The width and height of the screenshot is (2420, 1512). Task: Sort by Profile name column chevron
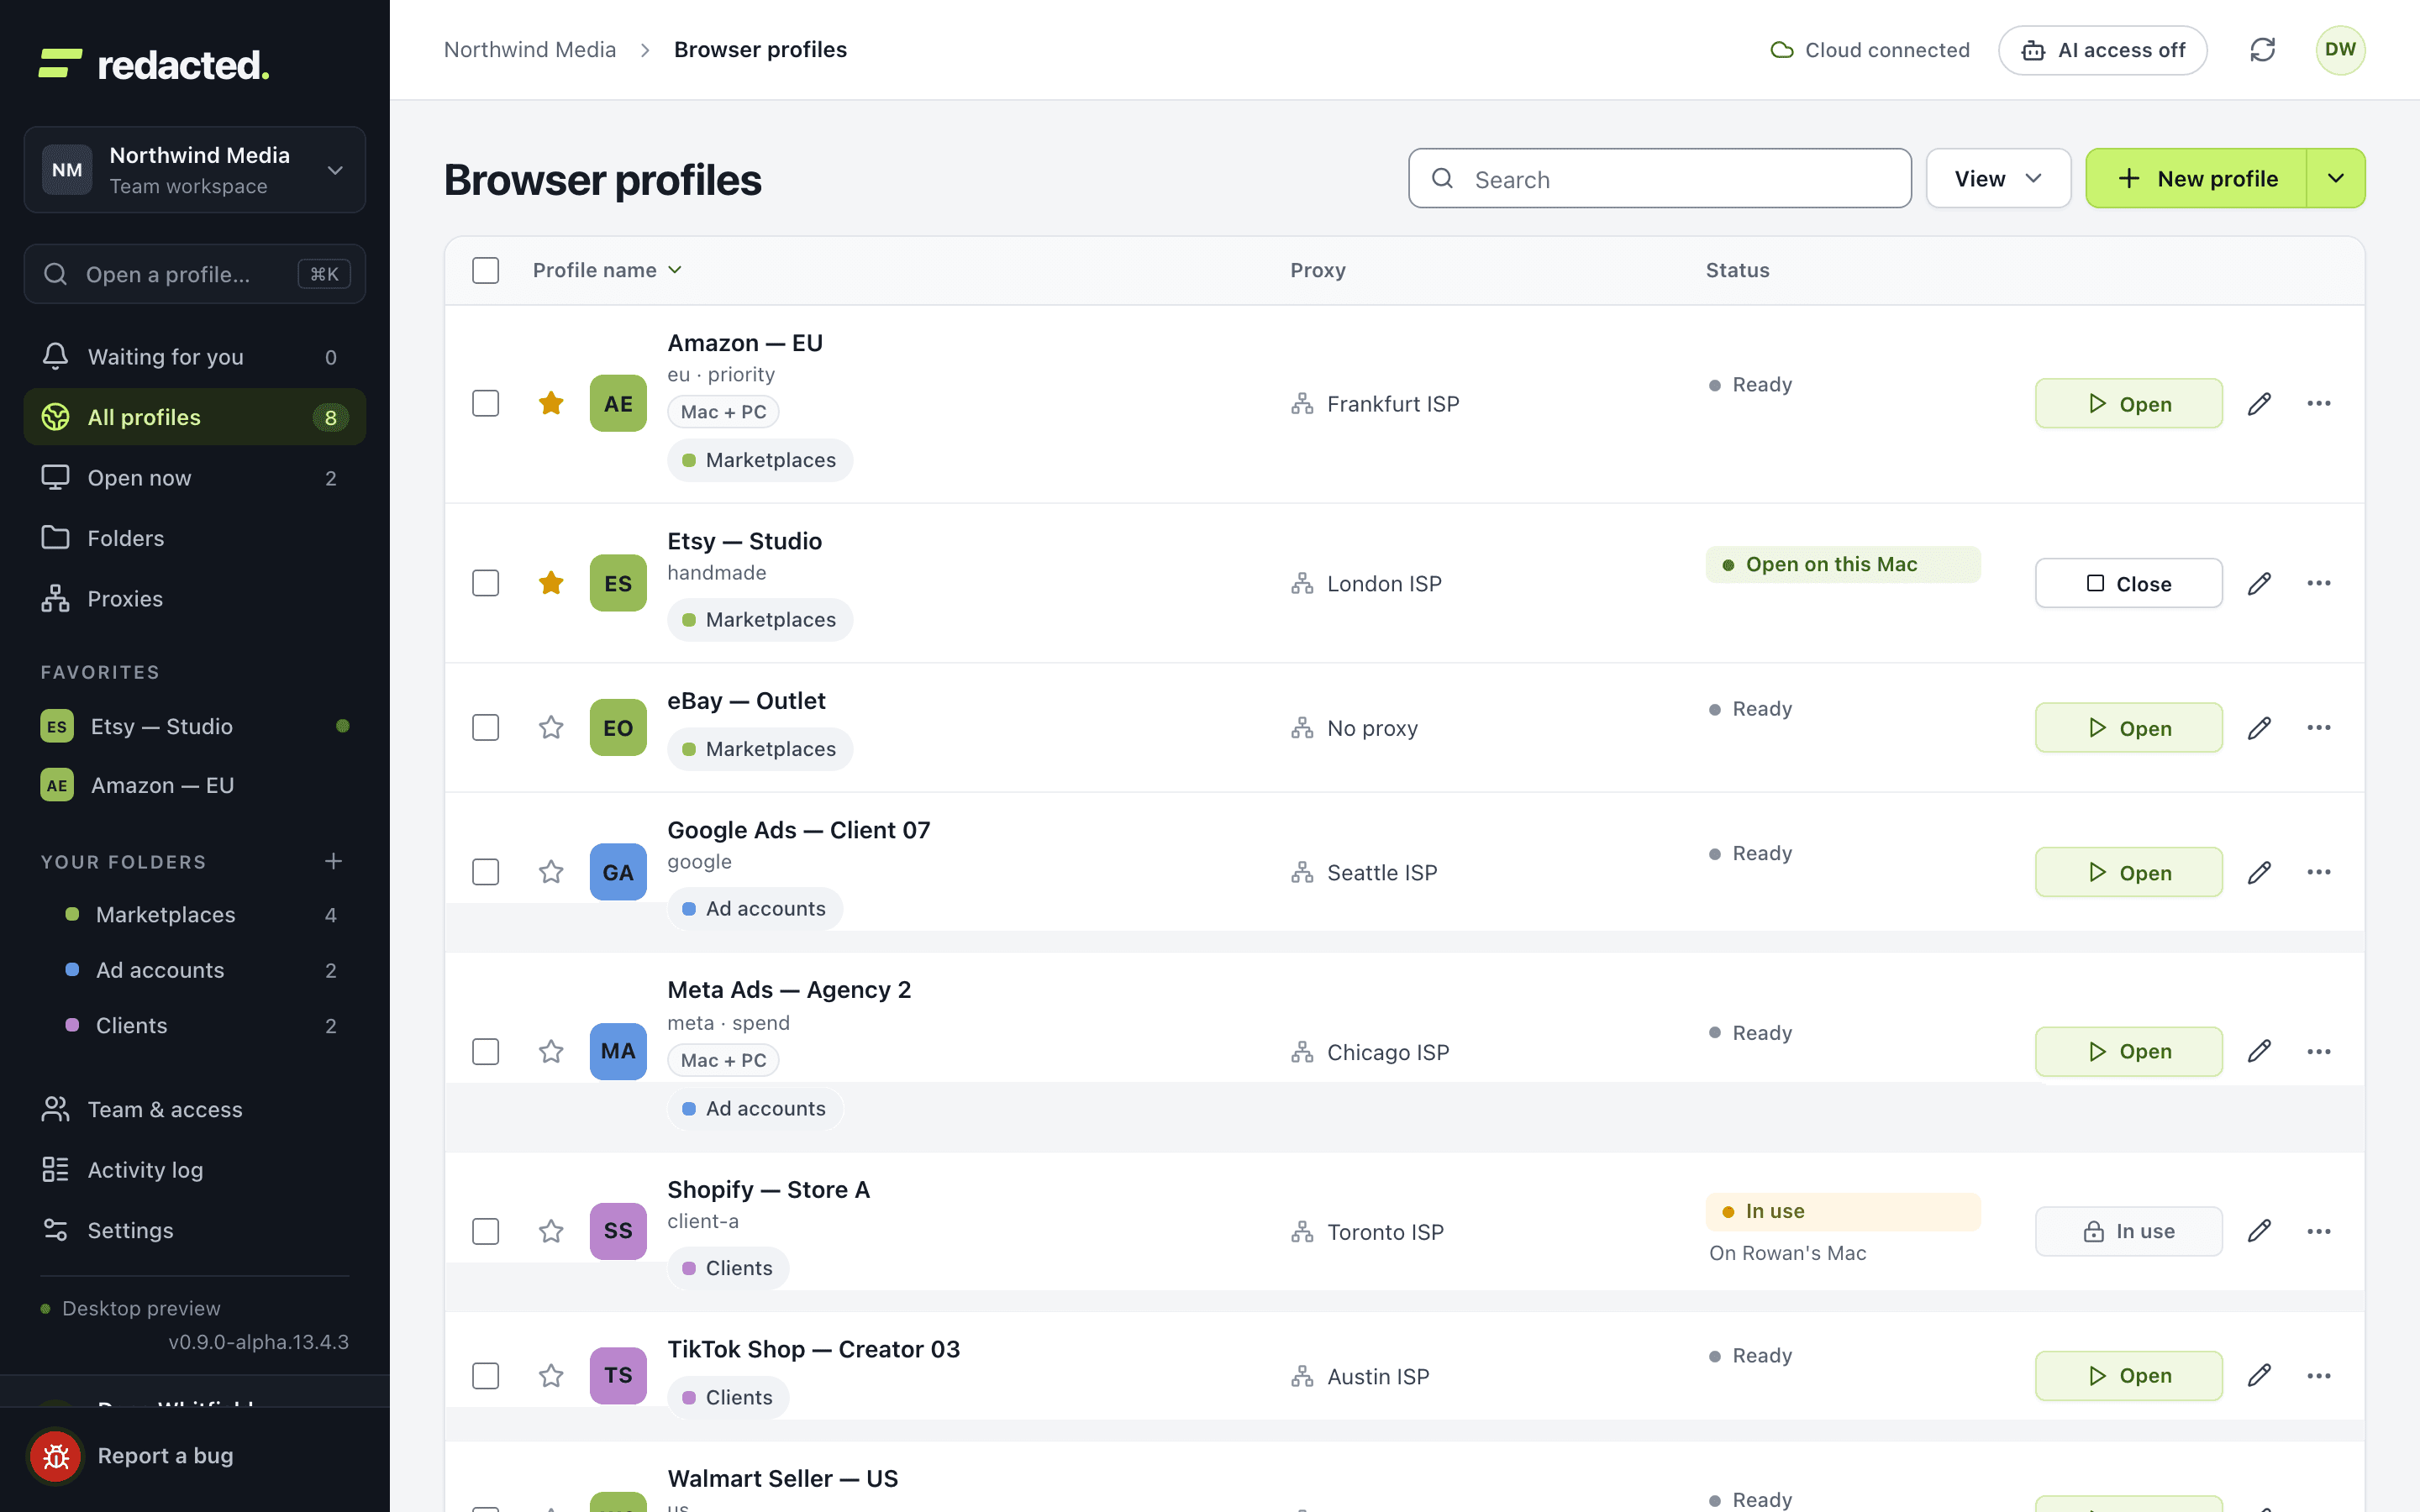[x=675, y=270]
